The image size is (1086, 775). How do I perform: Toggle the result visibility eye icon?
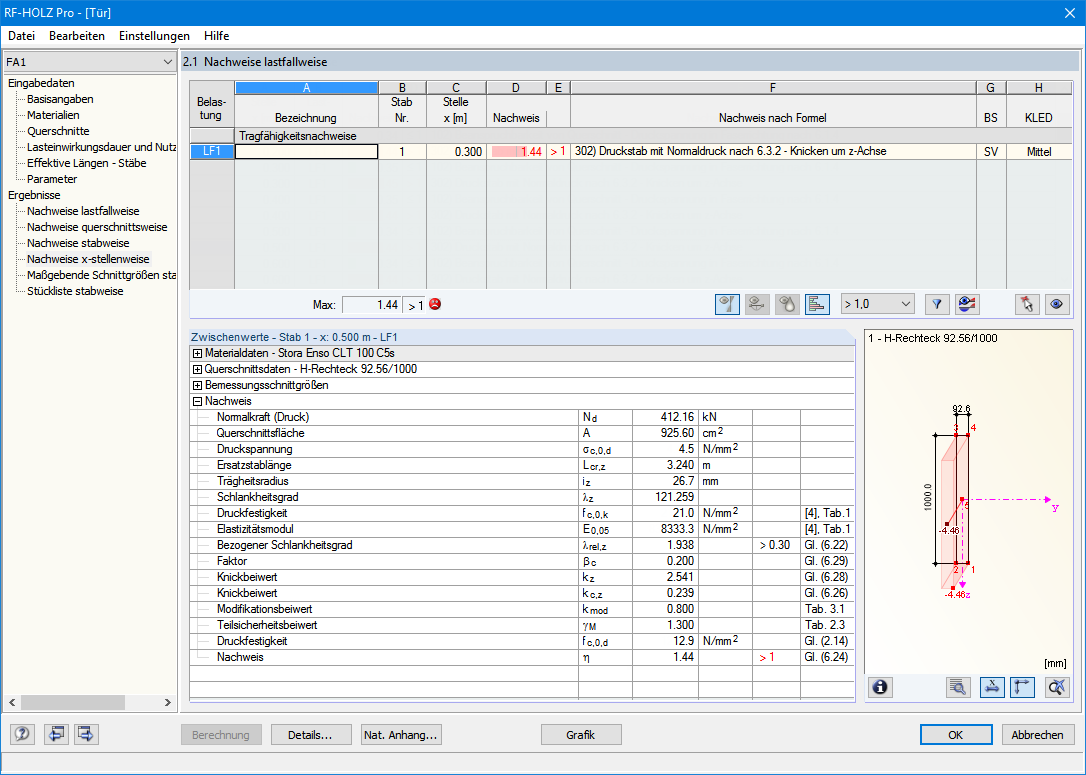[1057, 303]
